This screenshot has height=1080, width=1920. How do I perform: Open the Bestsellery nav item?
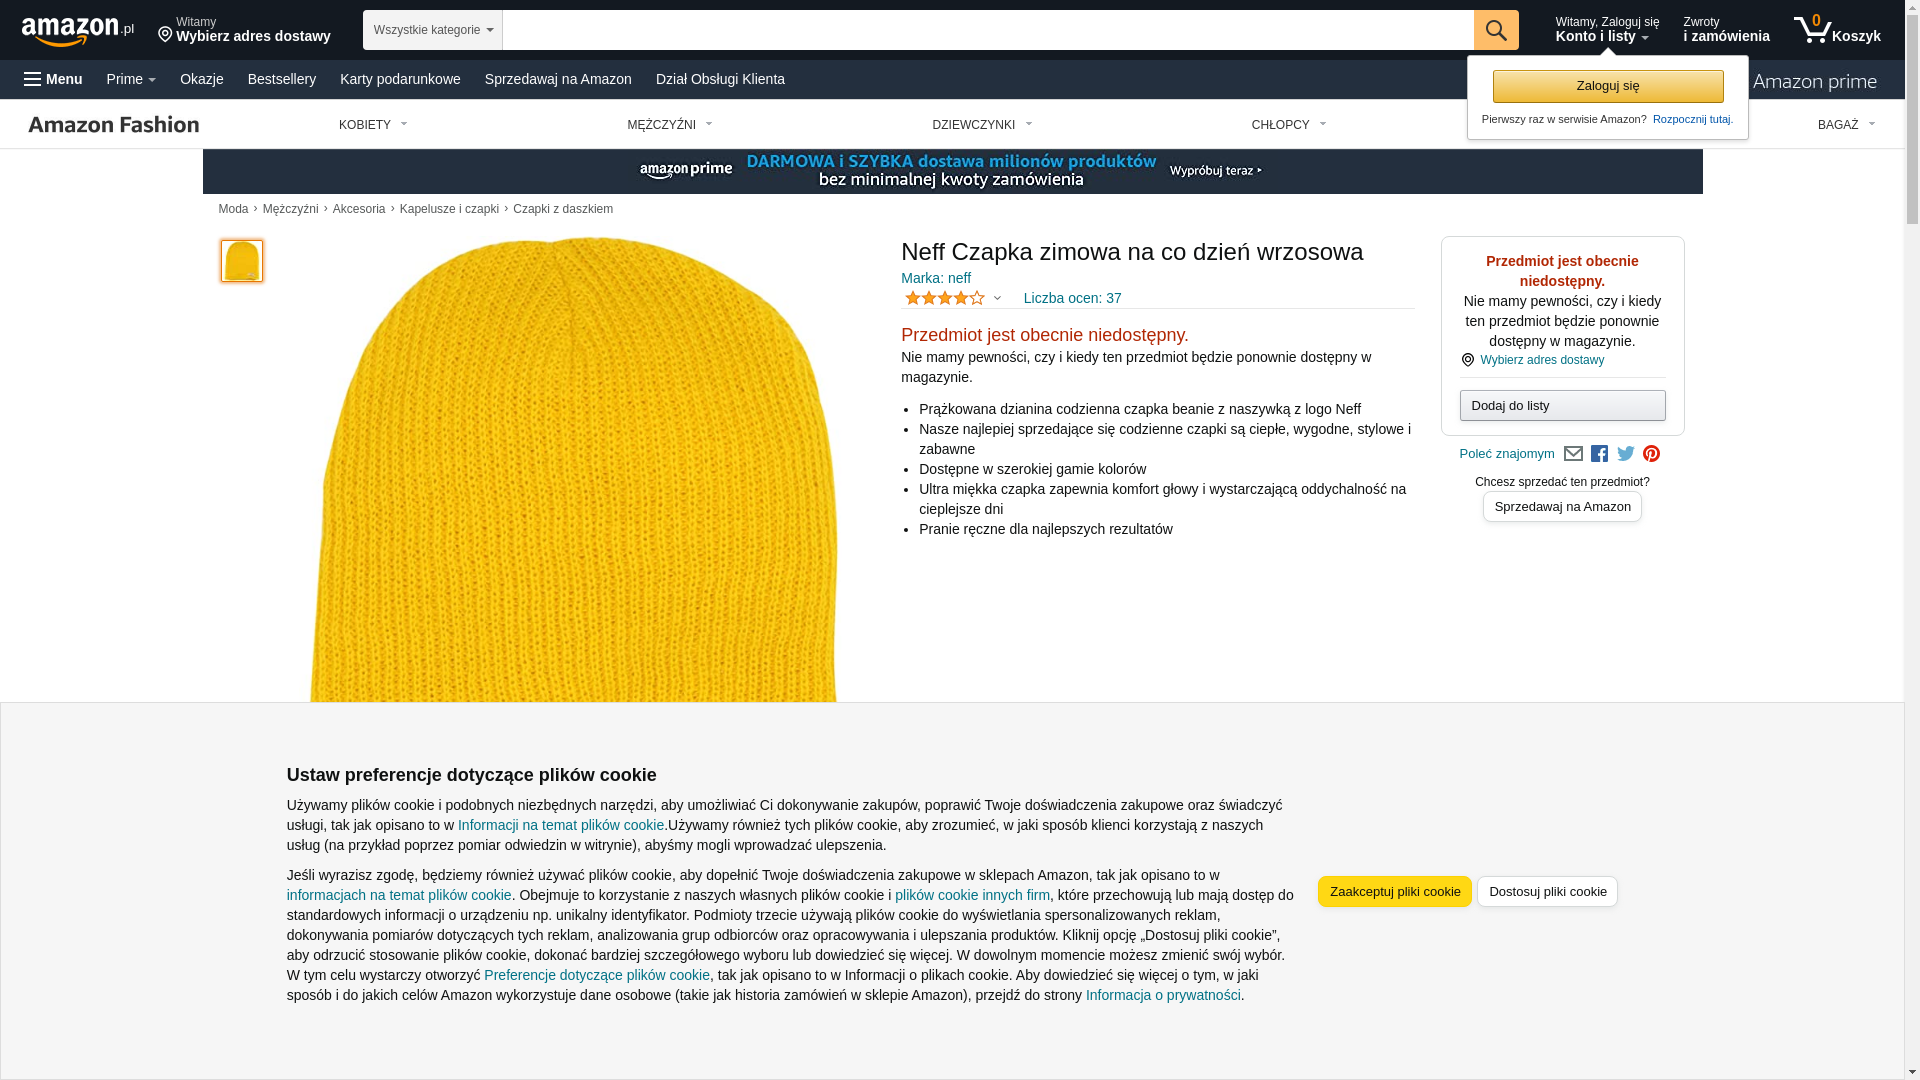[x=281, y=79]
